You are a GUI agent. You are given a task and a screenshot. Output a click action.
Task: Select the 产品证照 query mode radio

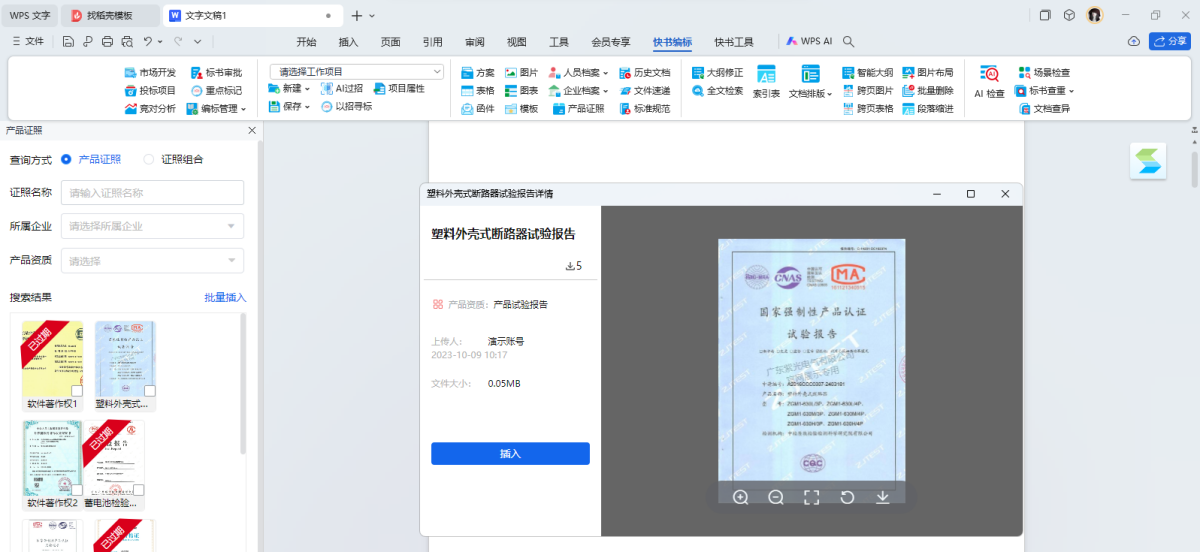67,159
